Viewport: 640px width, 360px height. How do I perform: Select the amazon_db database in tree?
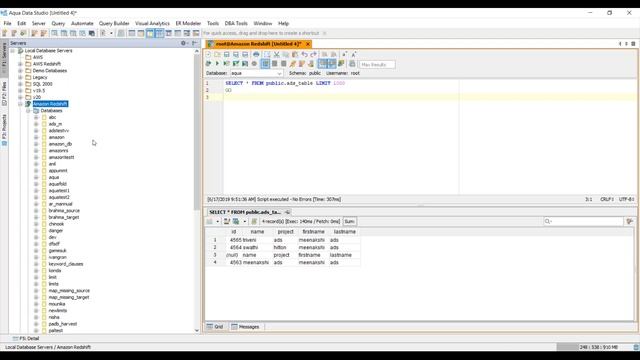(x=60, y=144)
